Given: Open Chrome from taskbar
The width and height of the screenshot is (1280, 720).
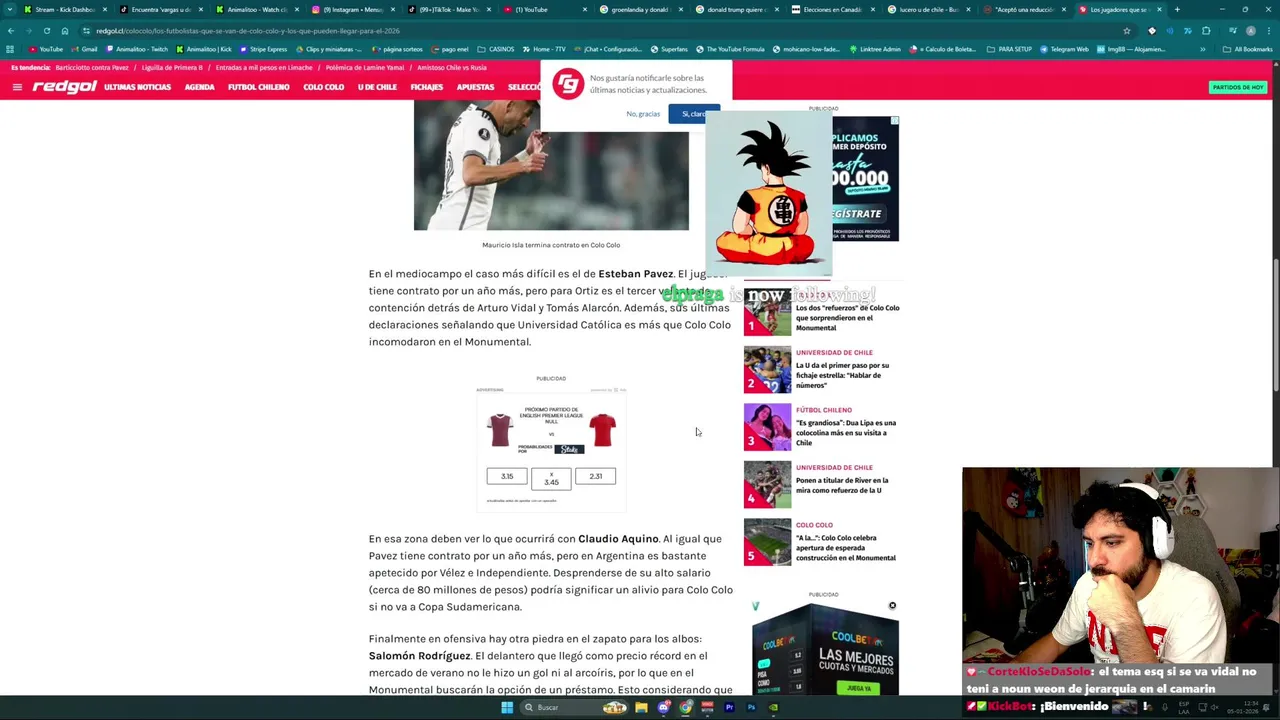Looking at the screenshot, I should 685,708.
